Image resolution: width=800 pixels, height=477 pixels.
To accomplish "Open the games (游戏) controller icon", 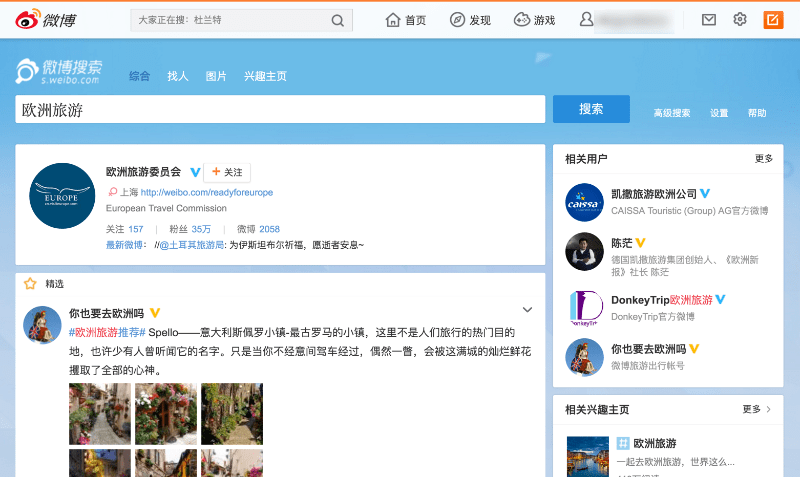I will pyautogui.click(x=521, y=20).
